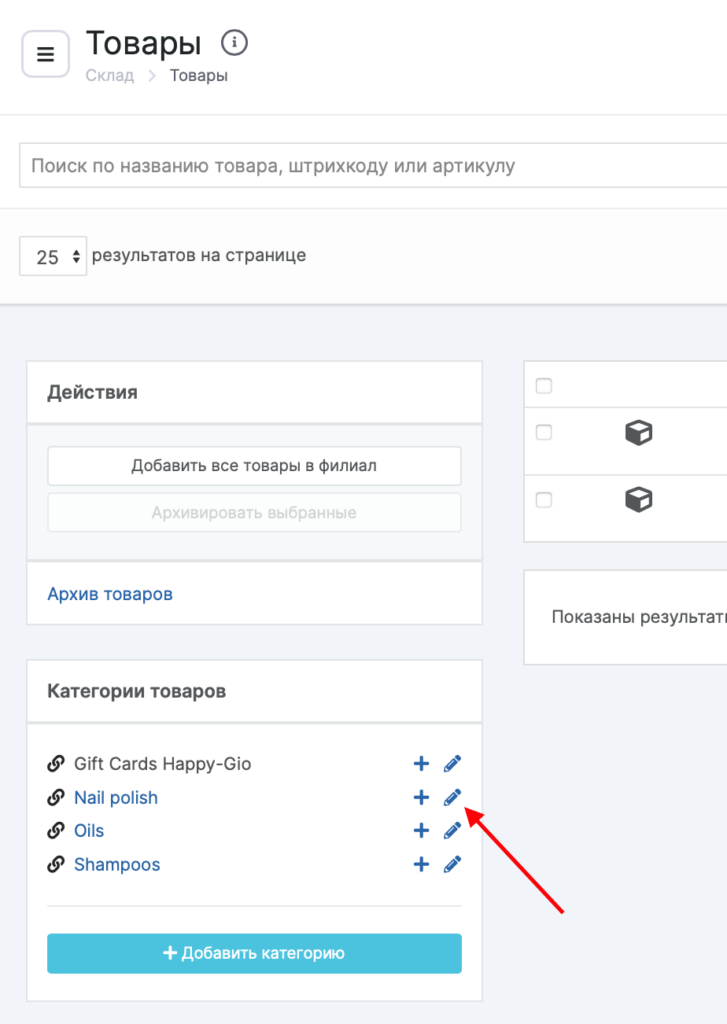The width and height of the screenshot is (727, 1024).
Task: Open the Shampoos category link
Action: click(x=117, y=864)
